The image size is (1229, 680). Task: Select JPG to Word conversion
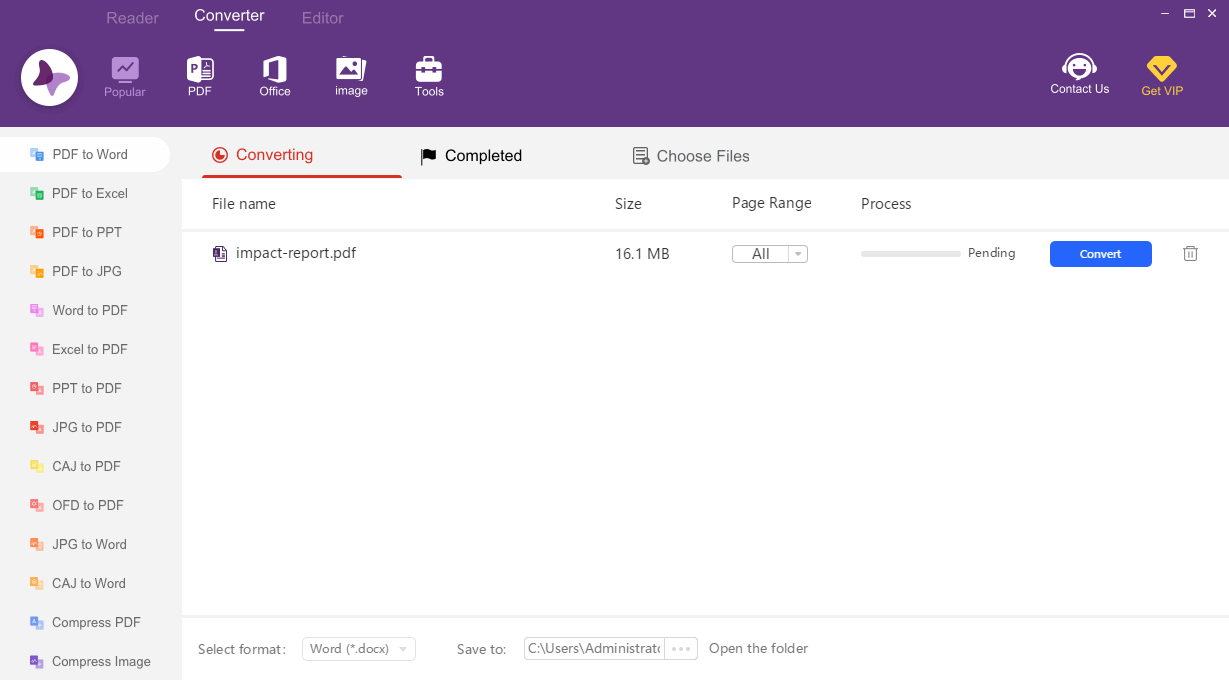[89, 544]
